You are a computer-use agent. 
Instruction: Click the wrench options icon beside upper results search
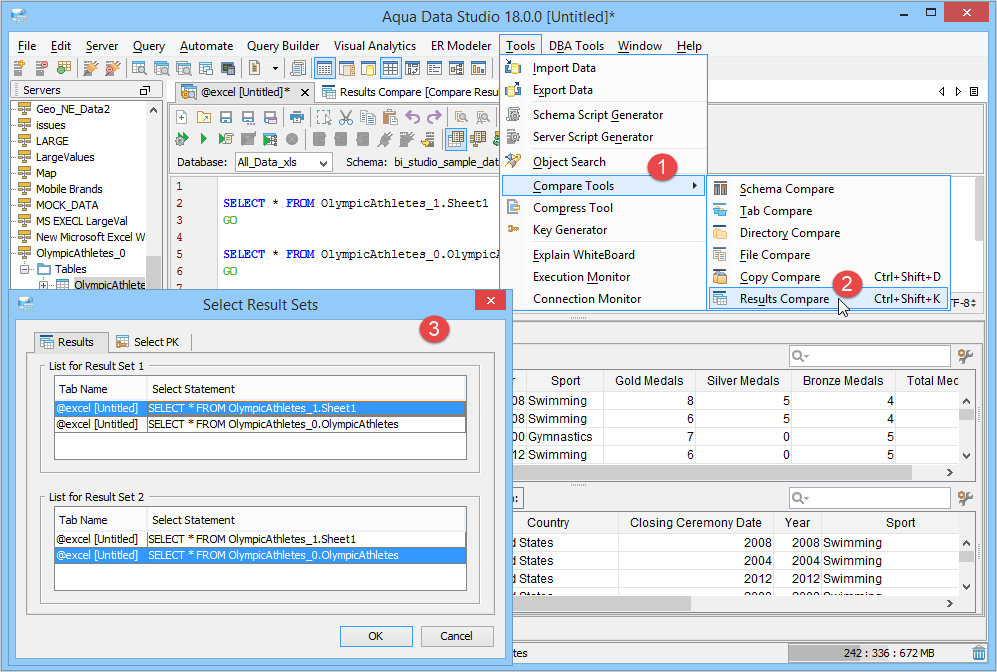(965, 356)
